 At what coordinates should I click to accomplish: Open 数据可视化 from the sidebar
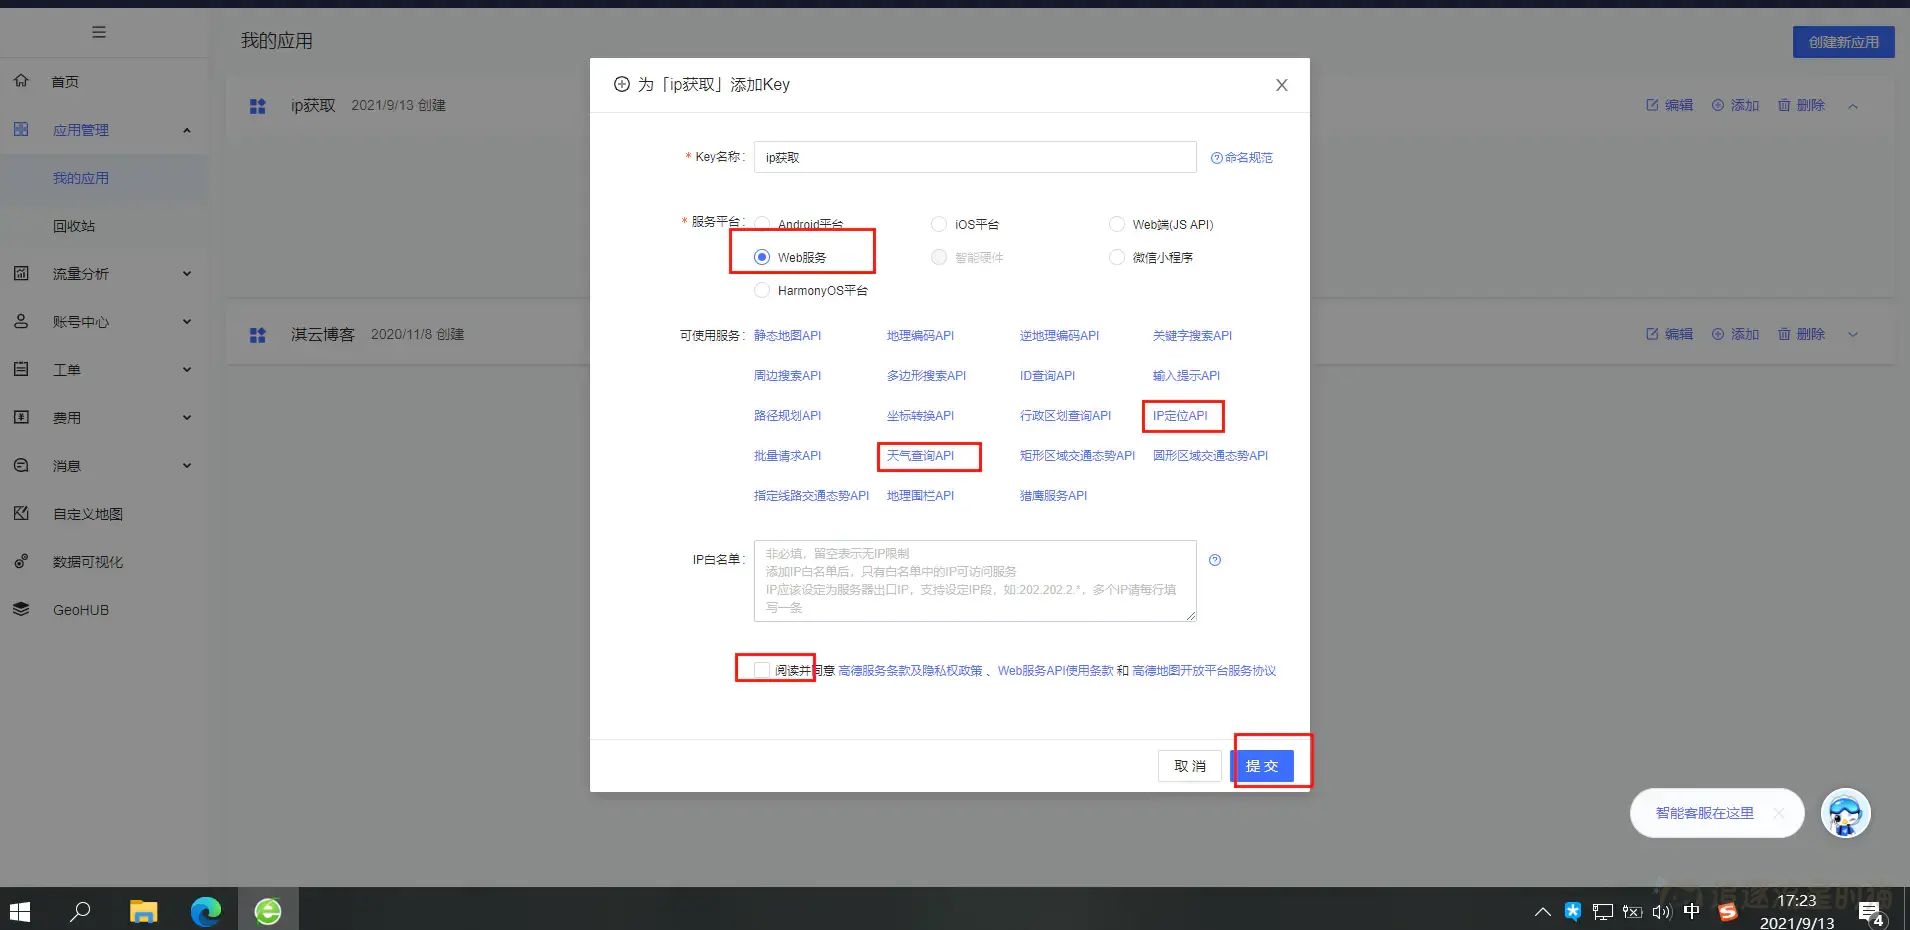coord(87,561)
